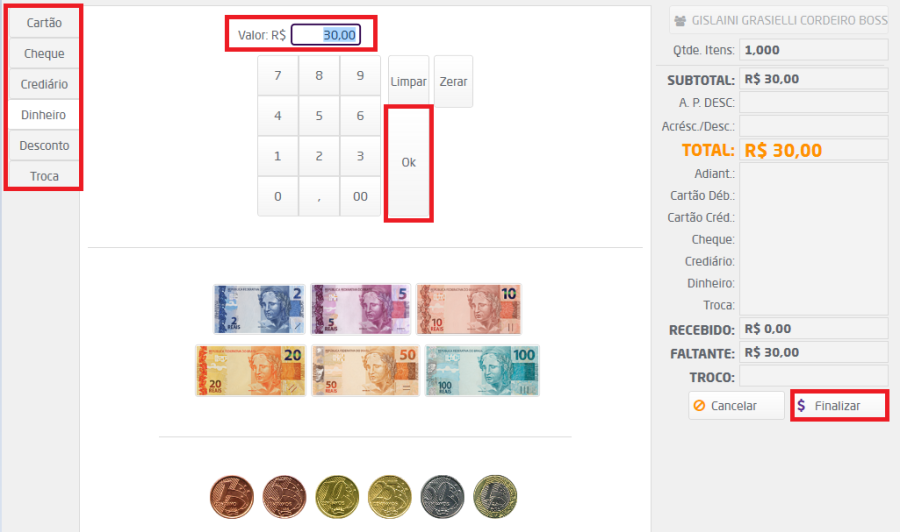Switch to the Crediário payment option
This screenshot has width=900, height=532.
pos(44,84)
